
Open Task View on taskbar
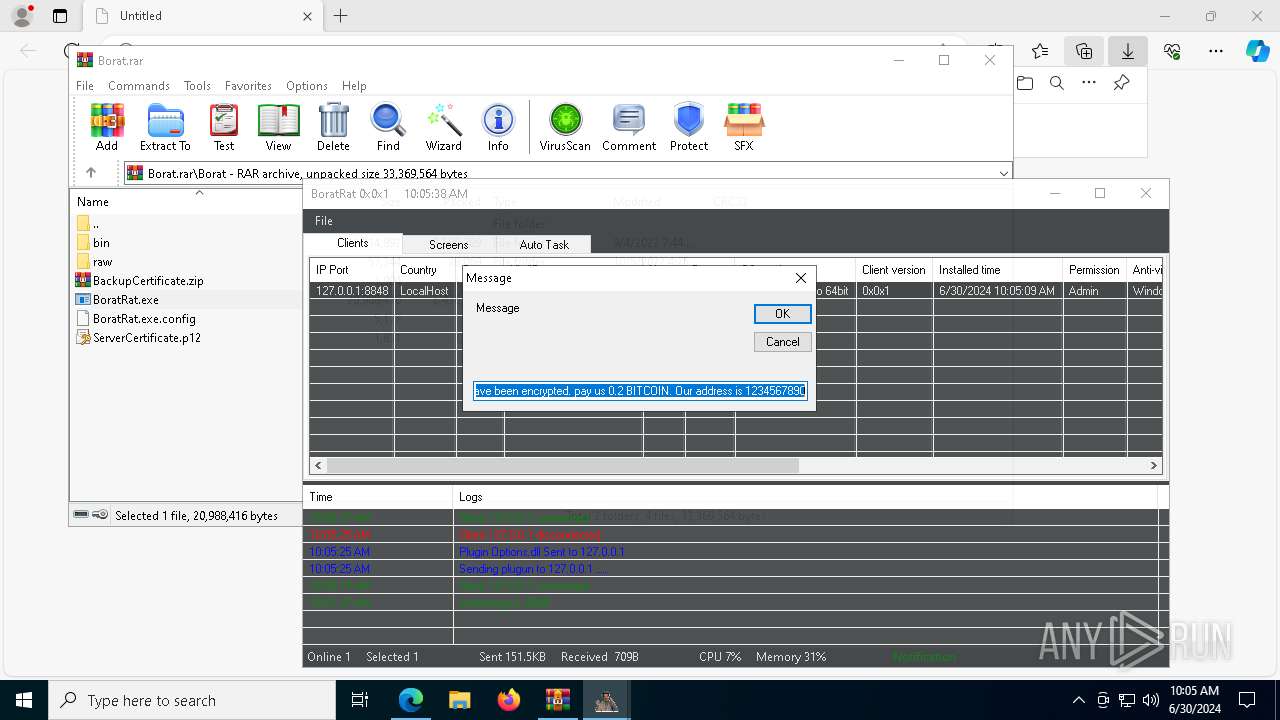click(361, 700)
